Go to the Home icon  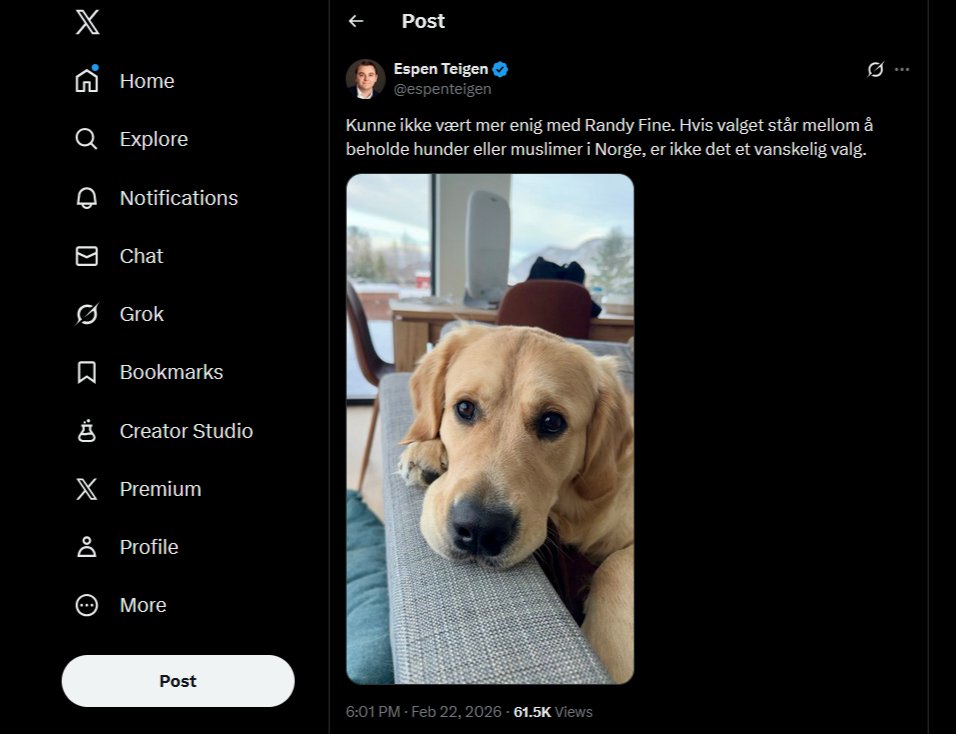87,81
